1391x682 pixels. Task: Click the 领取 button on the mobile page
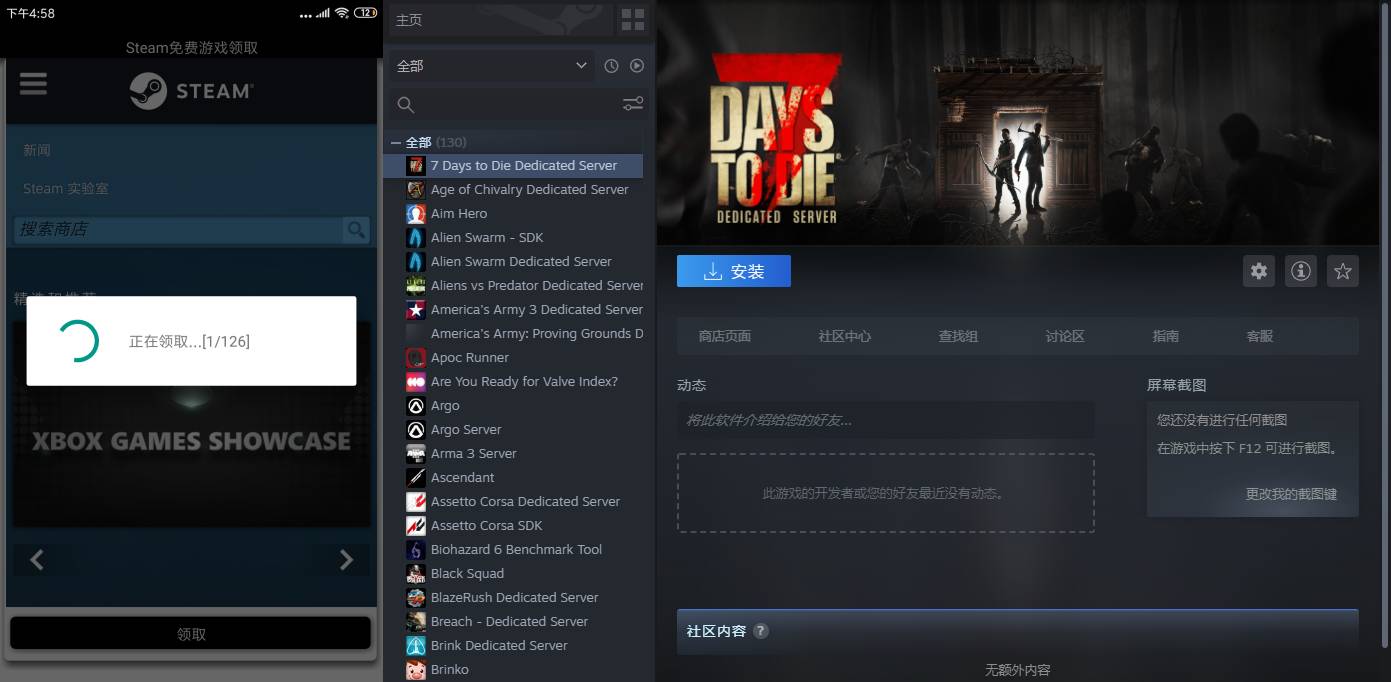190,634
